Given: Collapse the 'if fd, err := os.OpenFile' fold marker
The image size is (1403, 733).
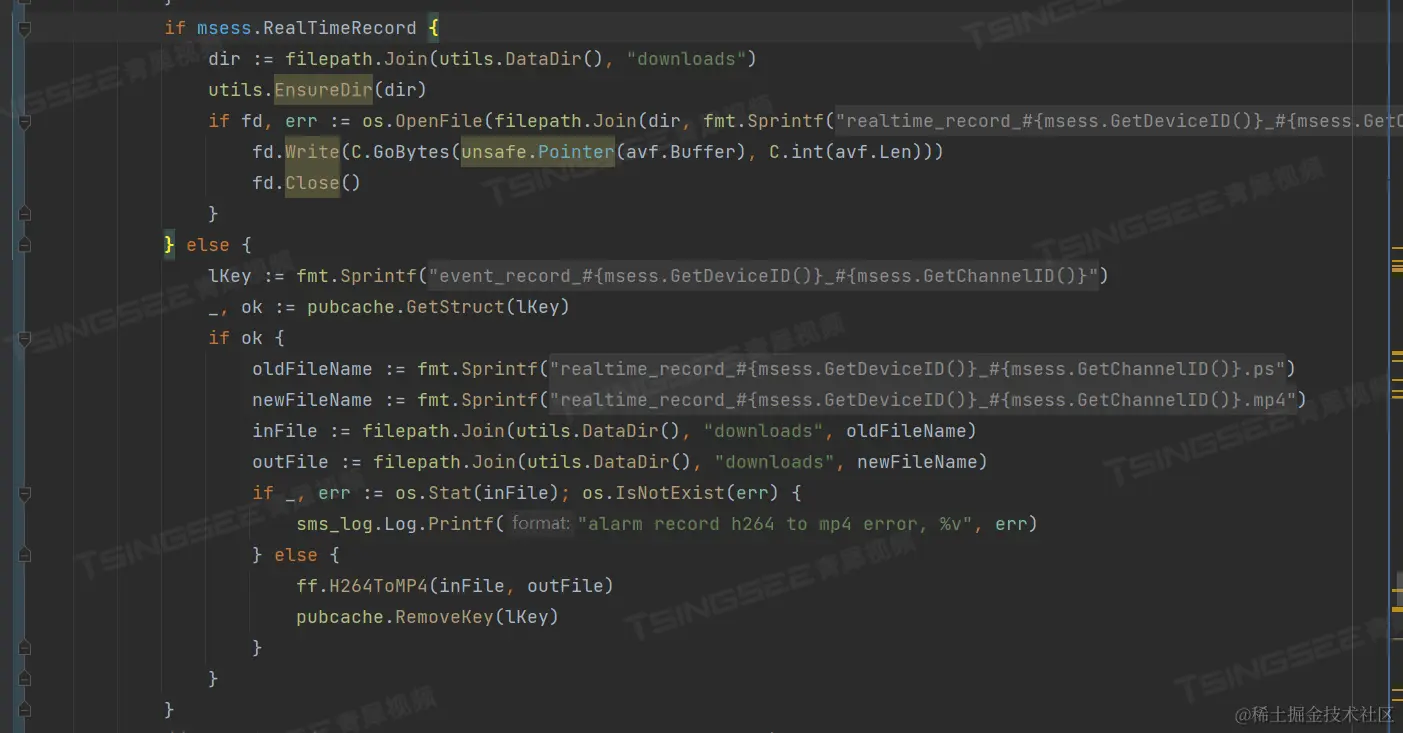Looking at the screenshot, I should [x=24, y=121].
